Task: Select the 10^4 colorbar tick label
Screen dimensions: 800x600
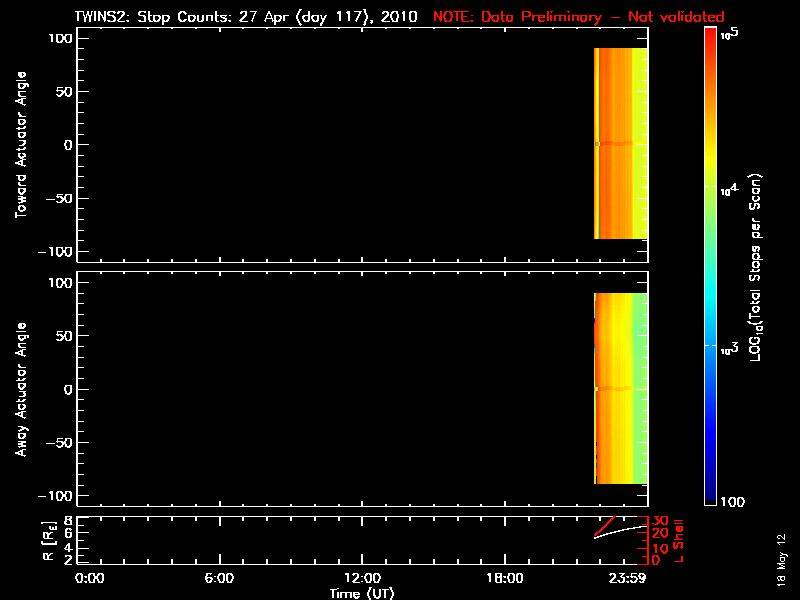Action: [730, 190]
